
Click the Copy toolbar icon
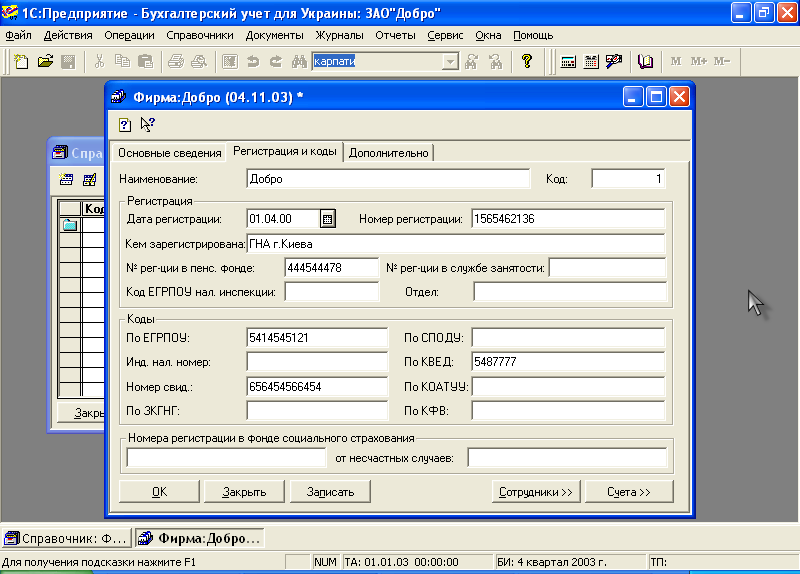[x=122, y=62]
